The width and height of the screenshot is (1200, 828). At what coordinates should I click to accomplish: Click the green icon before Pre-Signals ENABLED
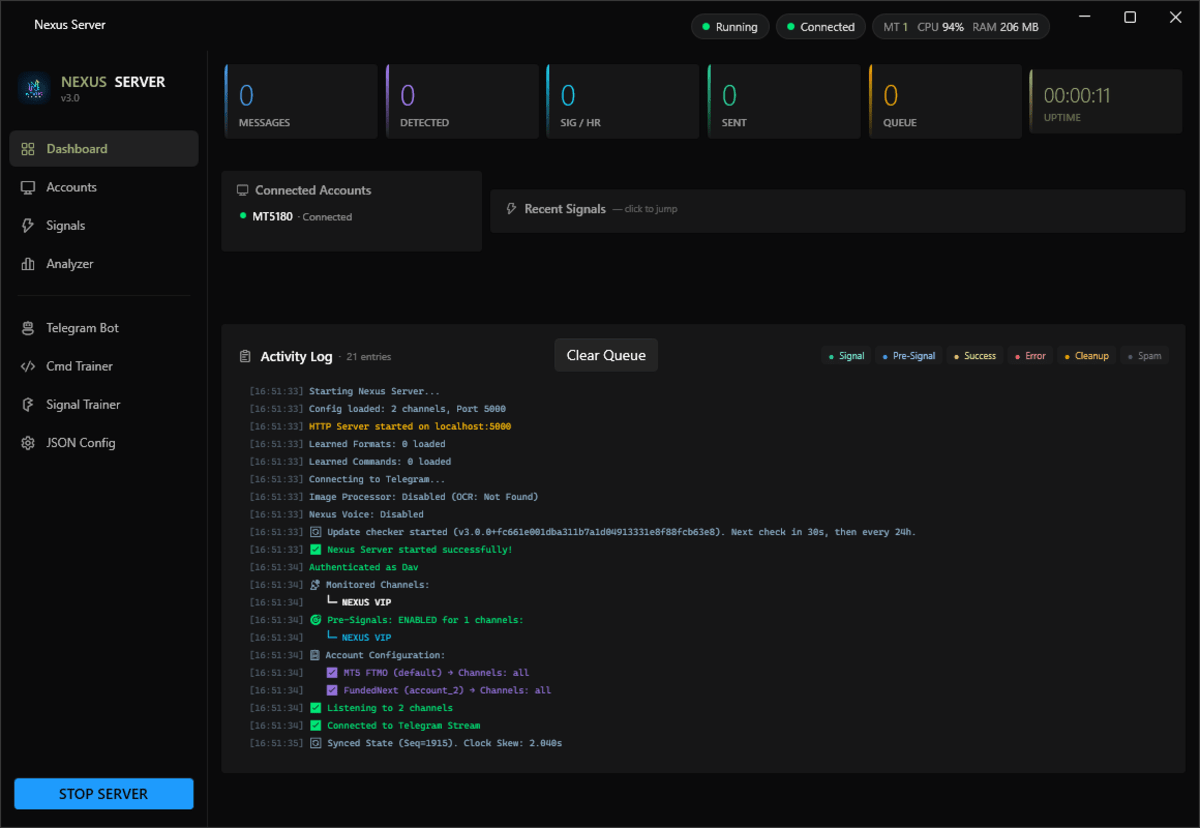point(315,620)
